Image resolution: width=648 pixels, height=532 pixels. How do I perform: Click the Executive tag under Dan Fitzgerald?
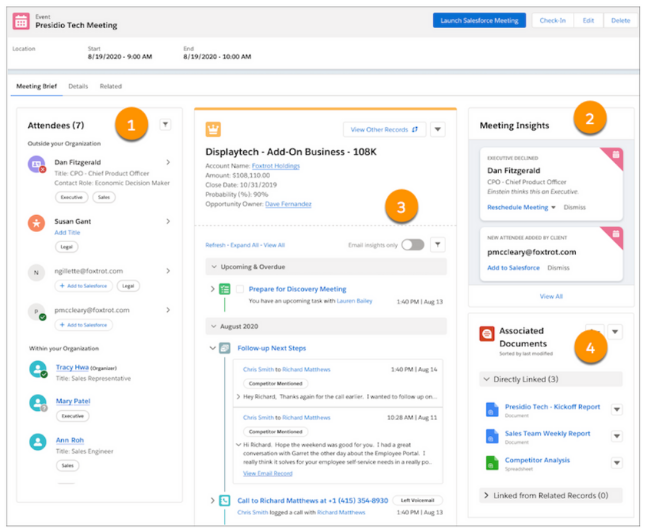(x=71, y=198)
